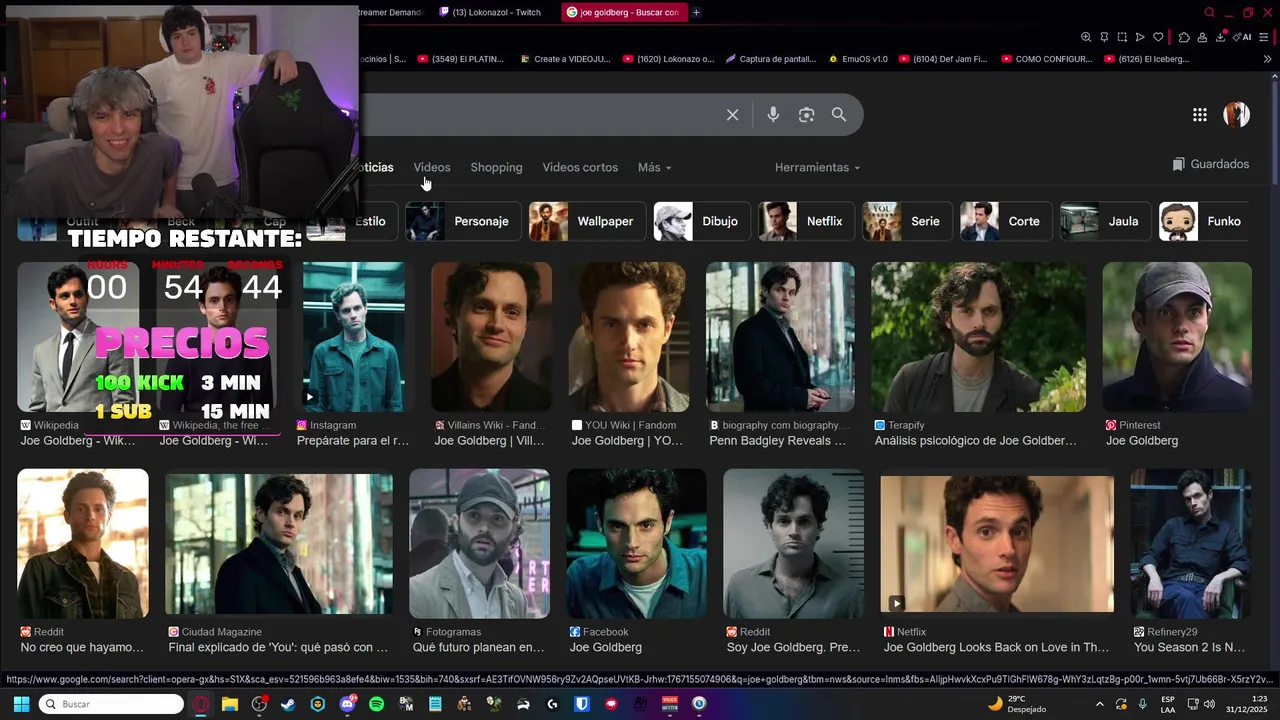Take a snapshot with Opera toolbar icon
The height and width of the screenshot is (720, 1280).
(1122, 37)
